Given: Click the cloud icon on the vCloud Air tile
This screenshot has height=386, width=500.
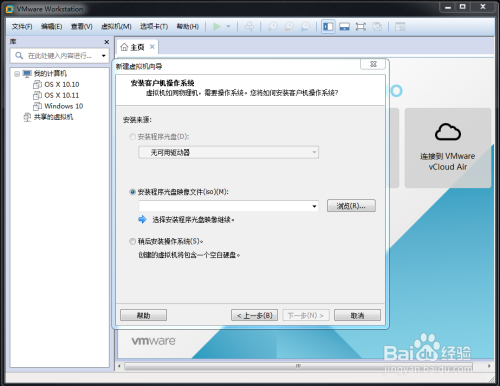Looking at the screenshot, I should coord(448,132).
